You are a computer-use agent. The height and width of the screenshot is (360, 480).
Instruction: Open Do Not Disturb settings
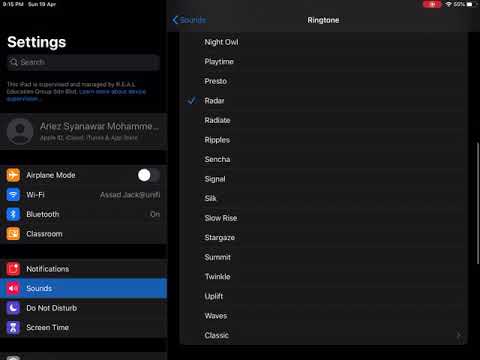[83, 308]
